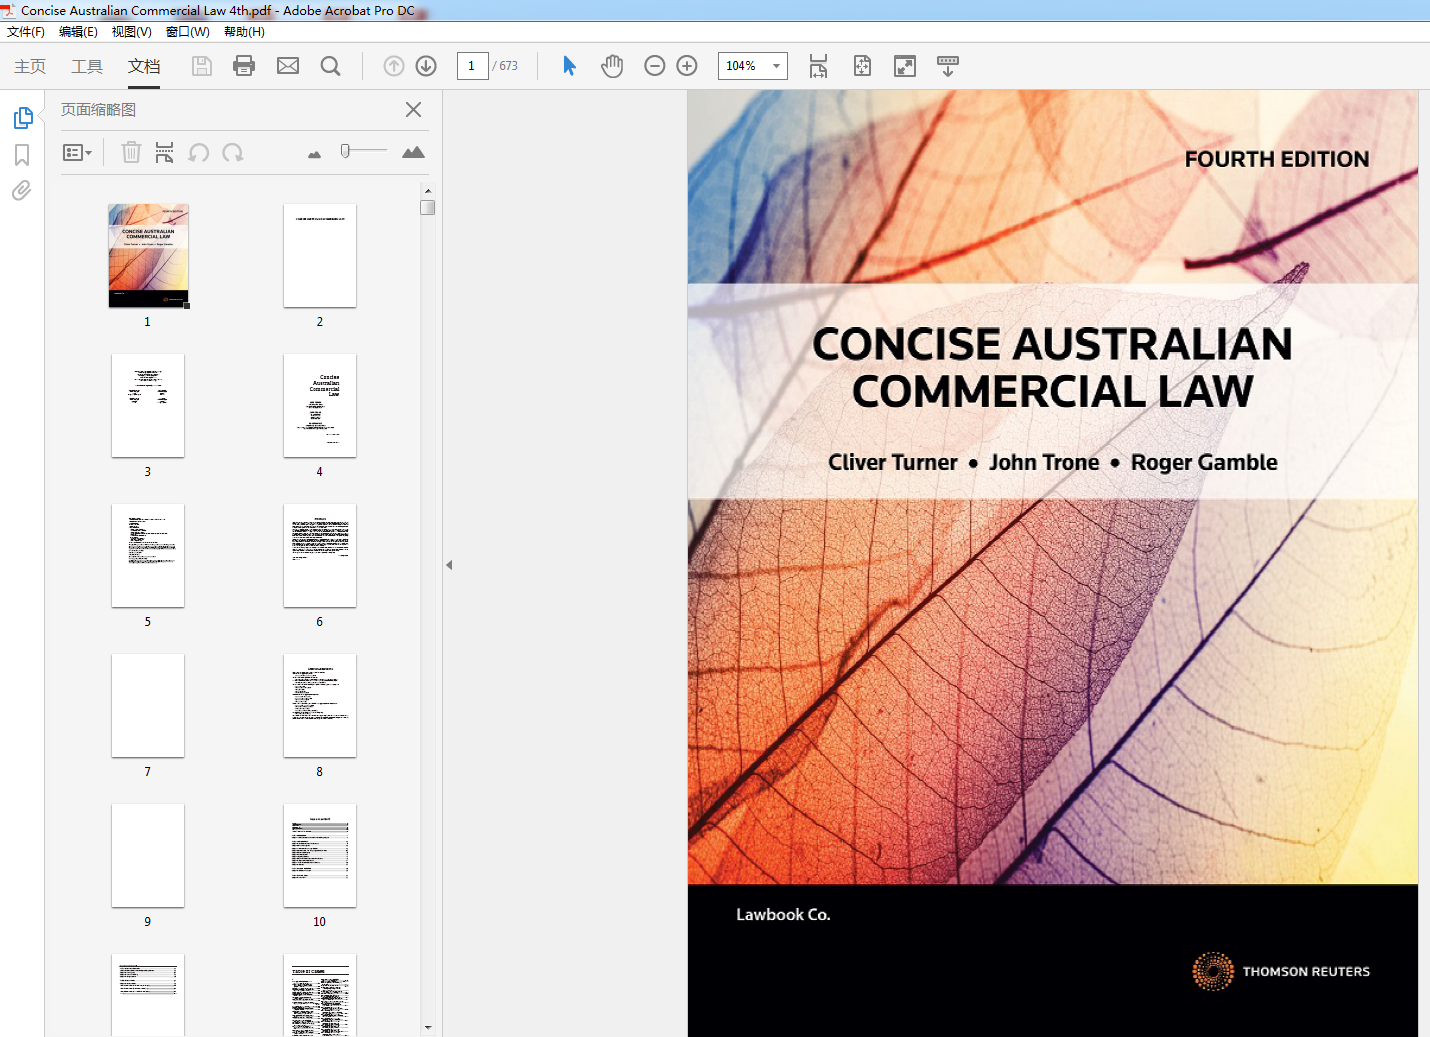Open 帮助(H) menu

pyautogui.click(x=244, y=32)
